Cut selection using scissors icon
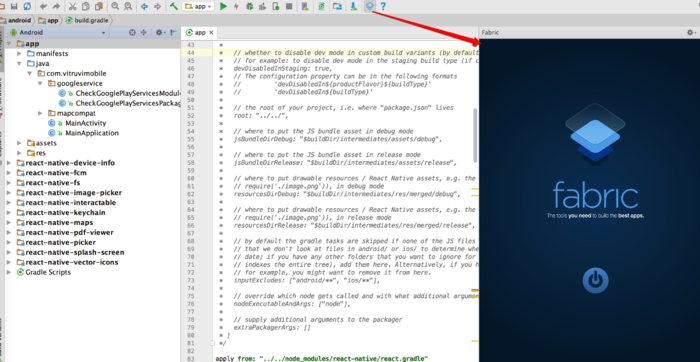The image size is (700, 362). tap(72, 6)
